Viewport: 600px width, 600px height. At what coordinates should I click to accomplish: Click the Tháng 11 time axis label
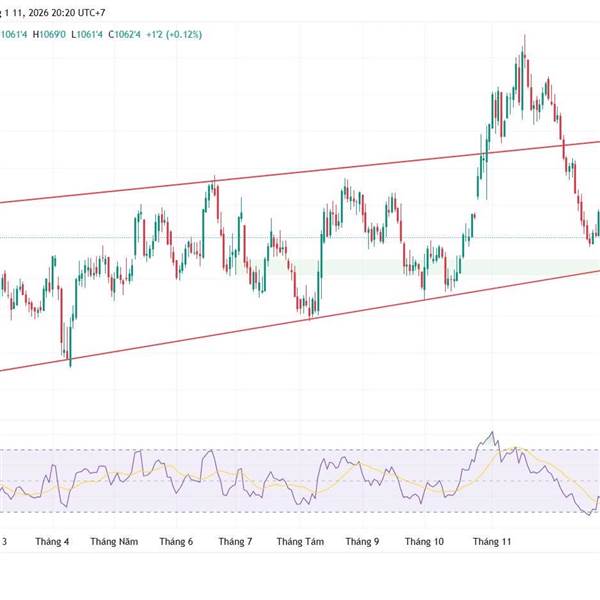[492, 541]
